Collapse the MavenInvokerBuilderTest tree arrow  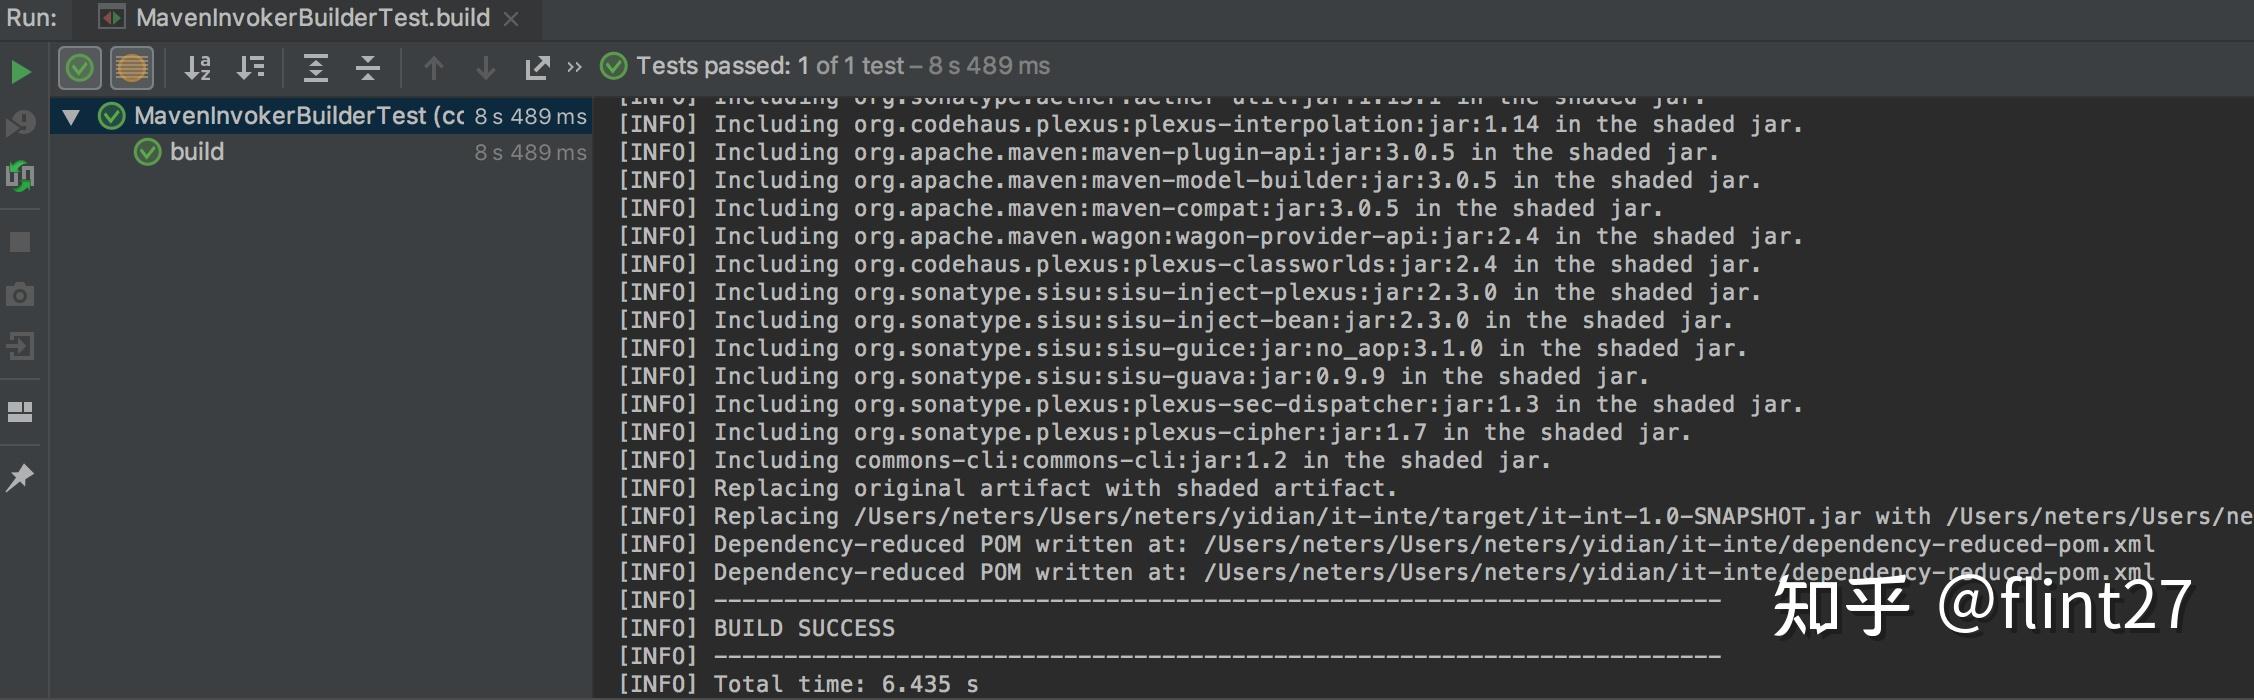(x=71, y=117)
